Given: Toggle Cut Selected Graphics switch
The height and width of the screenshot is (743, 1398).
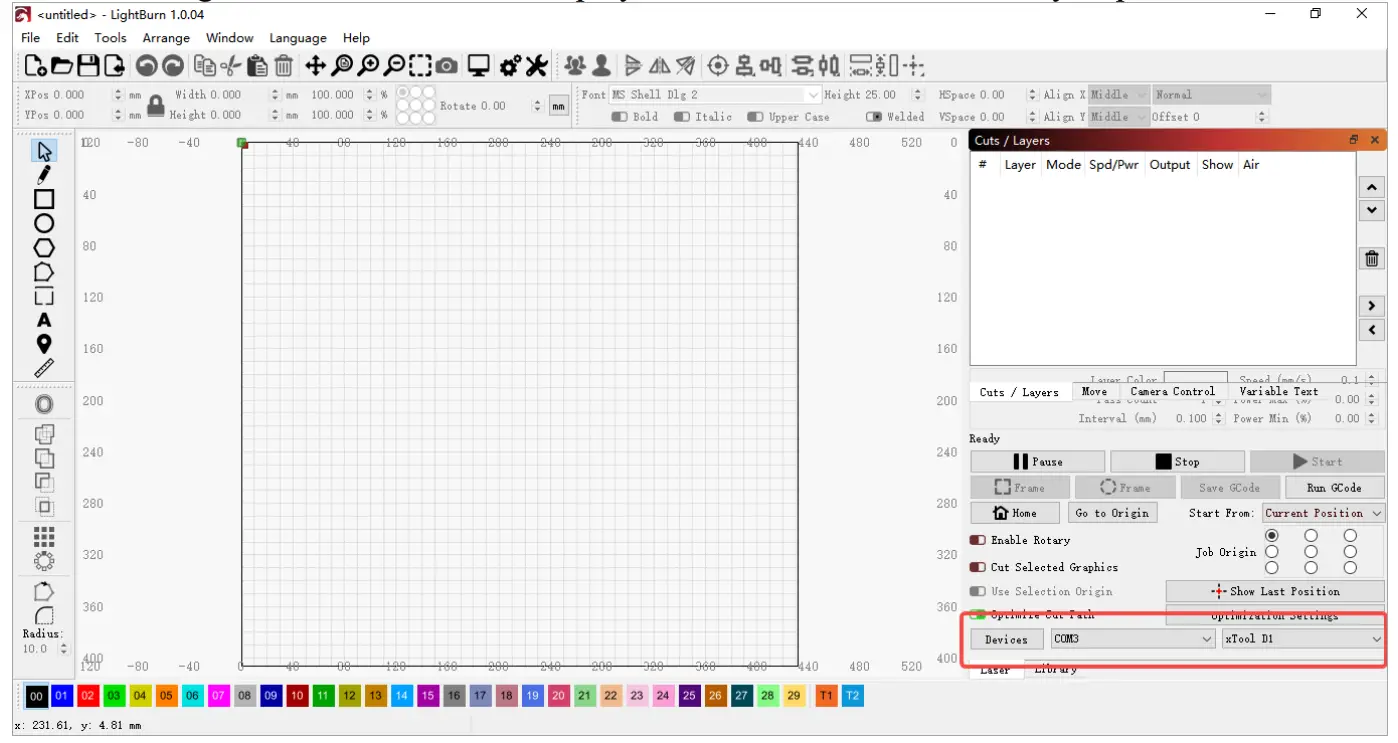Looking at the screenshot, I should (x=978, y=567).
